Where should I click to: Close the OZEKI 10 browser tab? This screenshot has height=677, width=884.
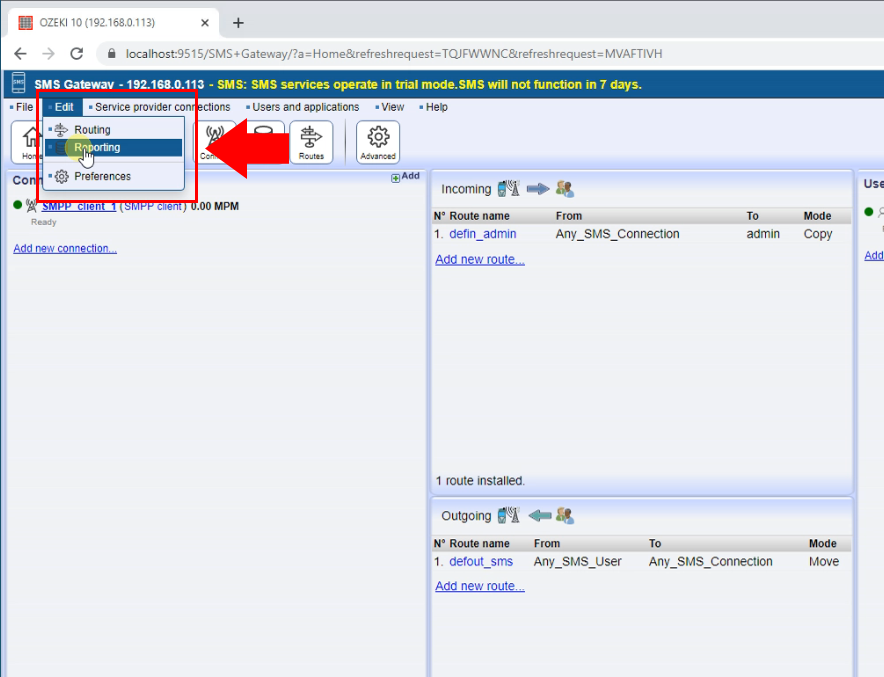(205, 23)
